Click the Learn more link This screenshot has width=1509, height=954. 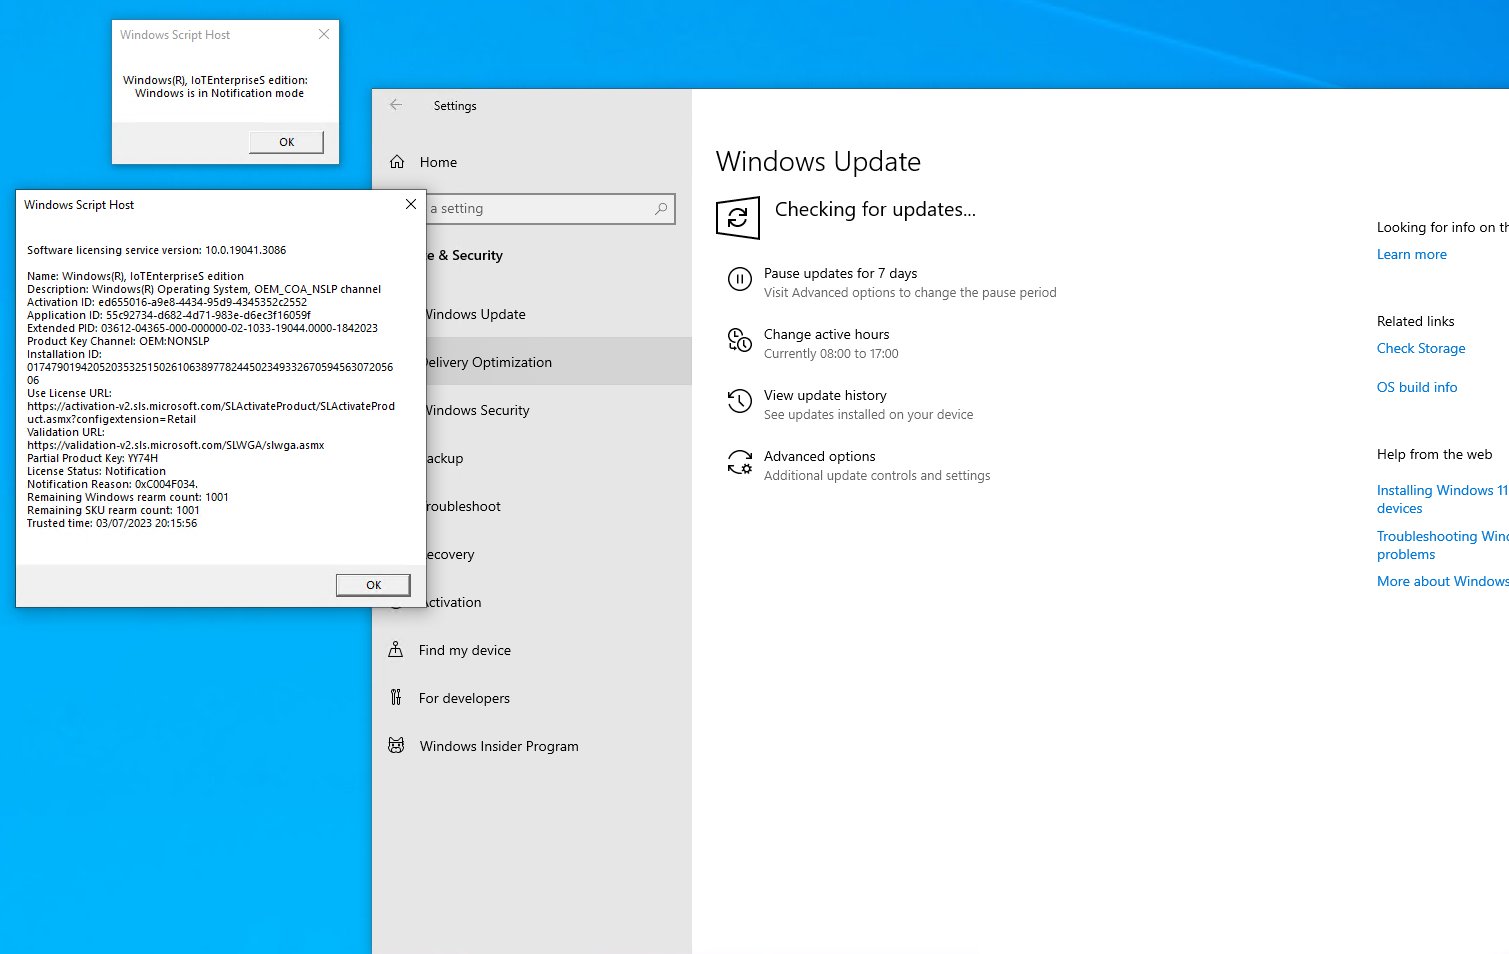pyautogui.click(x=1411, y=254)
